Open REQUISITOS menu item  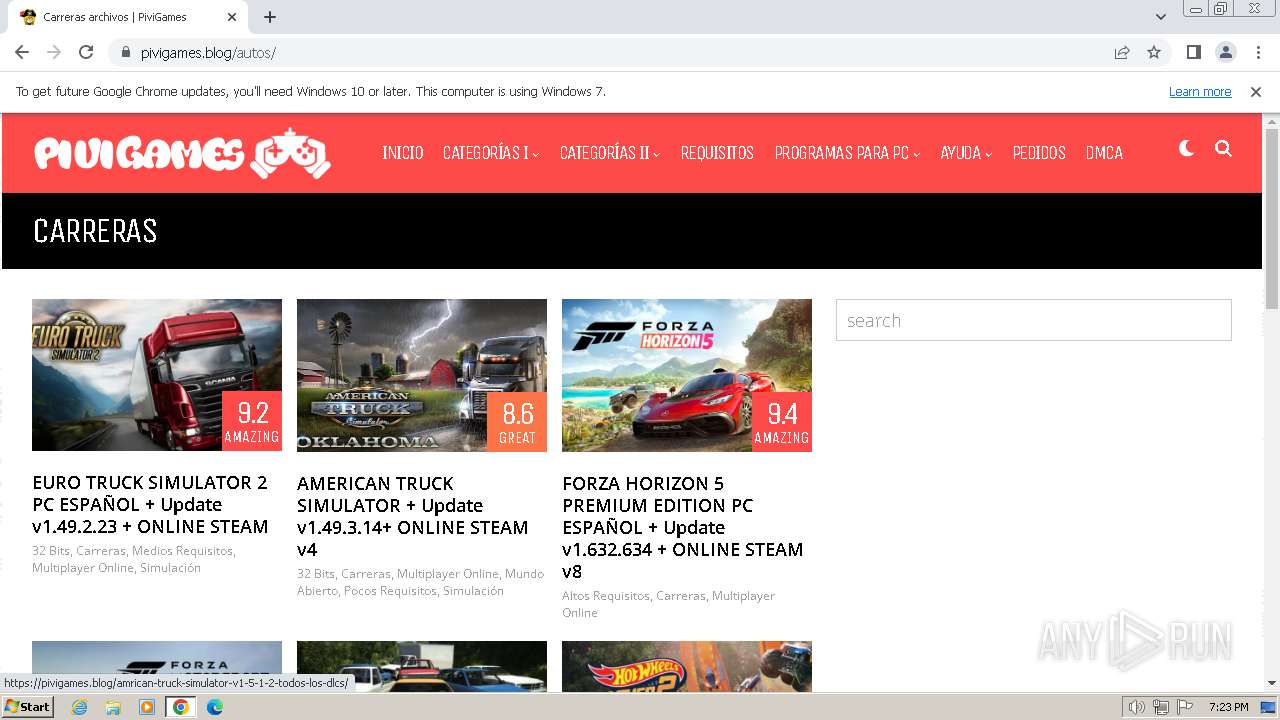pyautogui.click(x=717, y=153)
